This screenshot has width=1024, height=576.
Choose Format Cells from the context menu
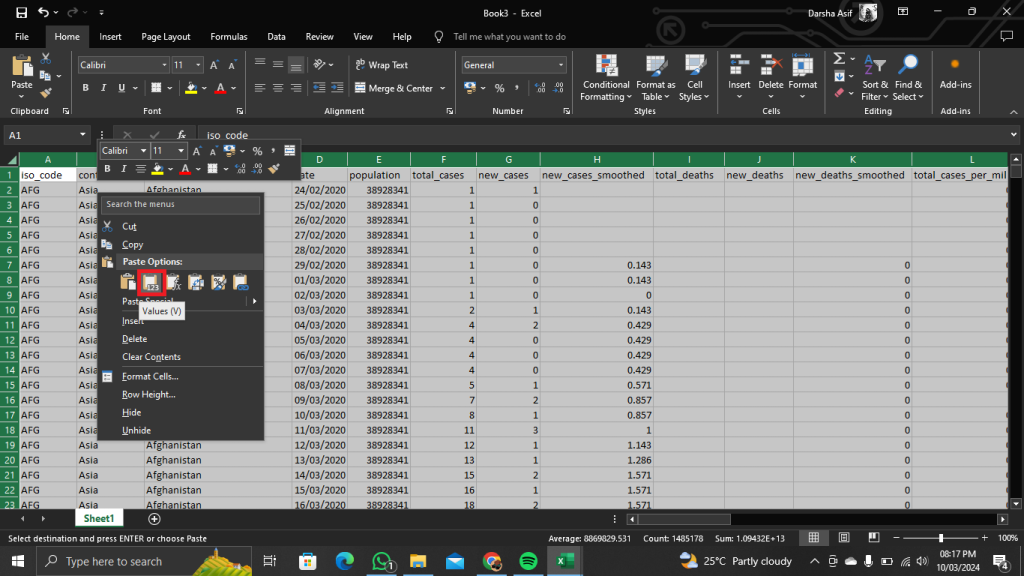[153, 376]
